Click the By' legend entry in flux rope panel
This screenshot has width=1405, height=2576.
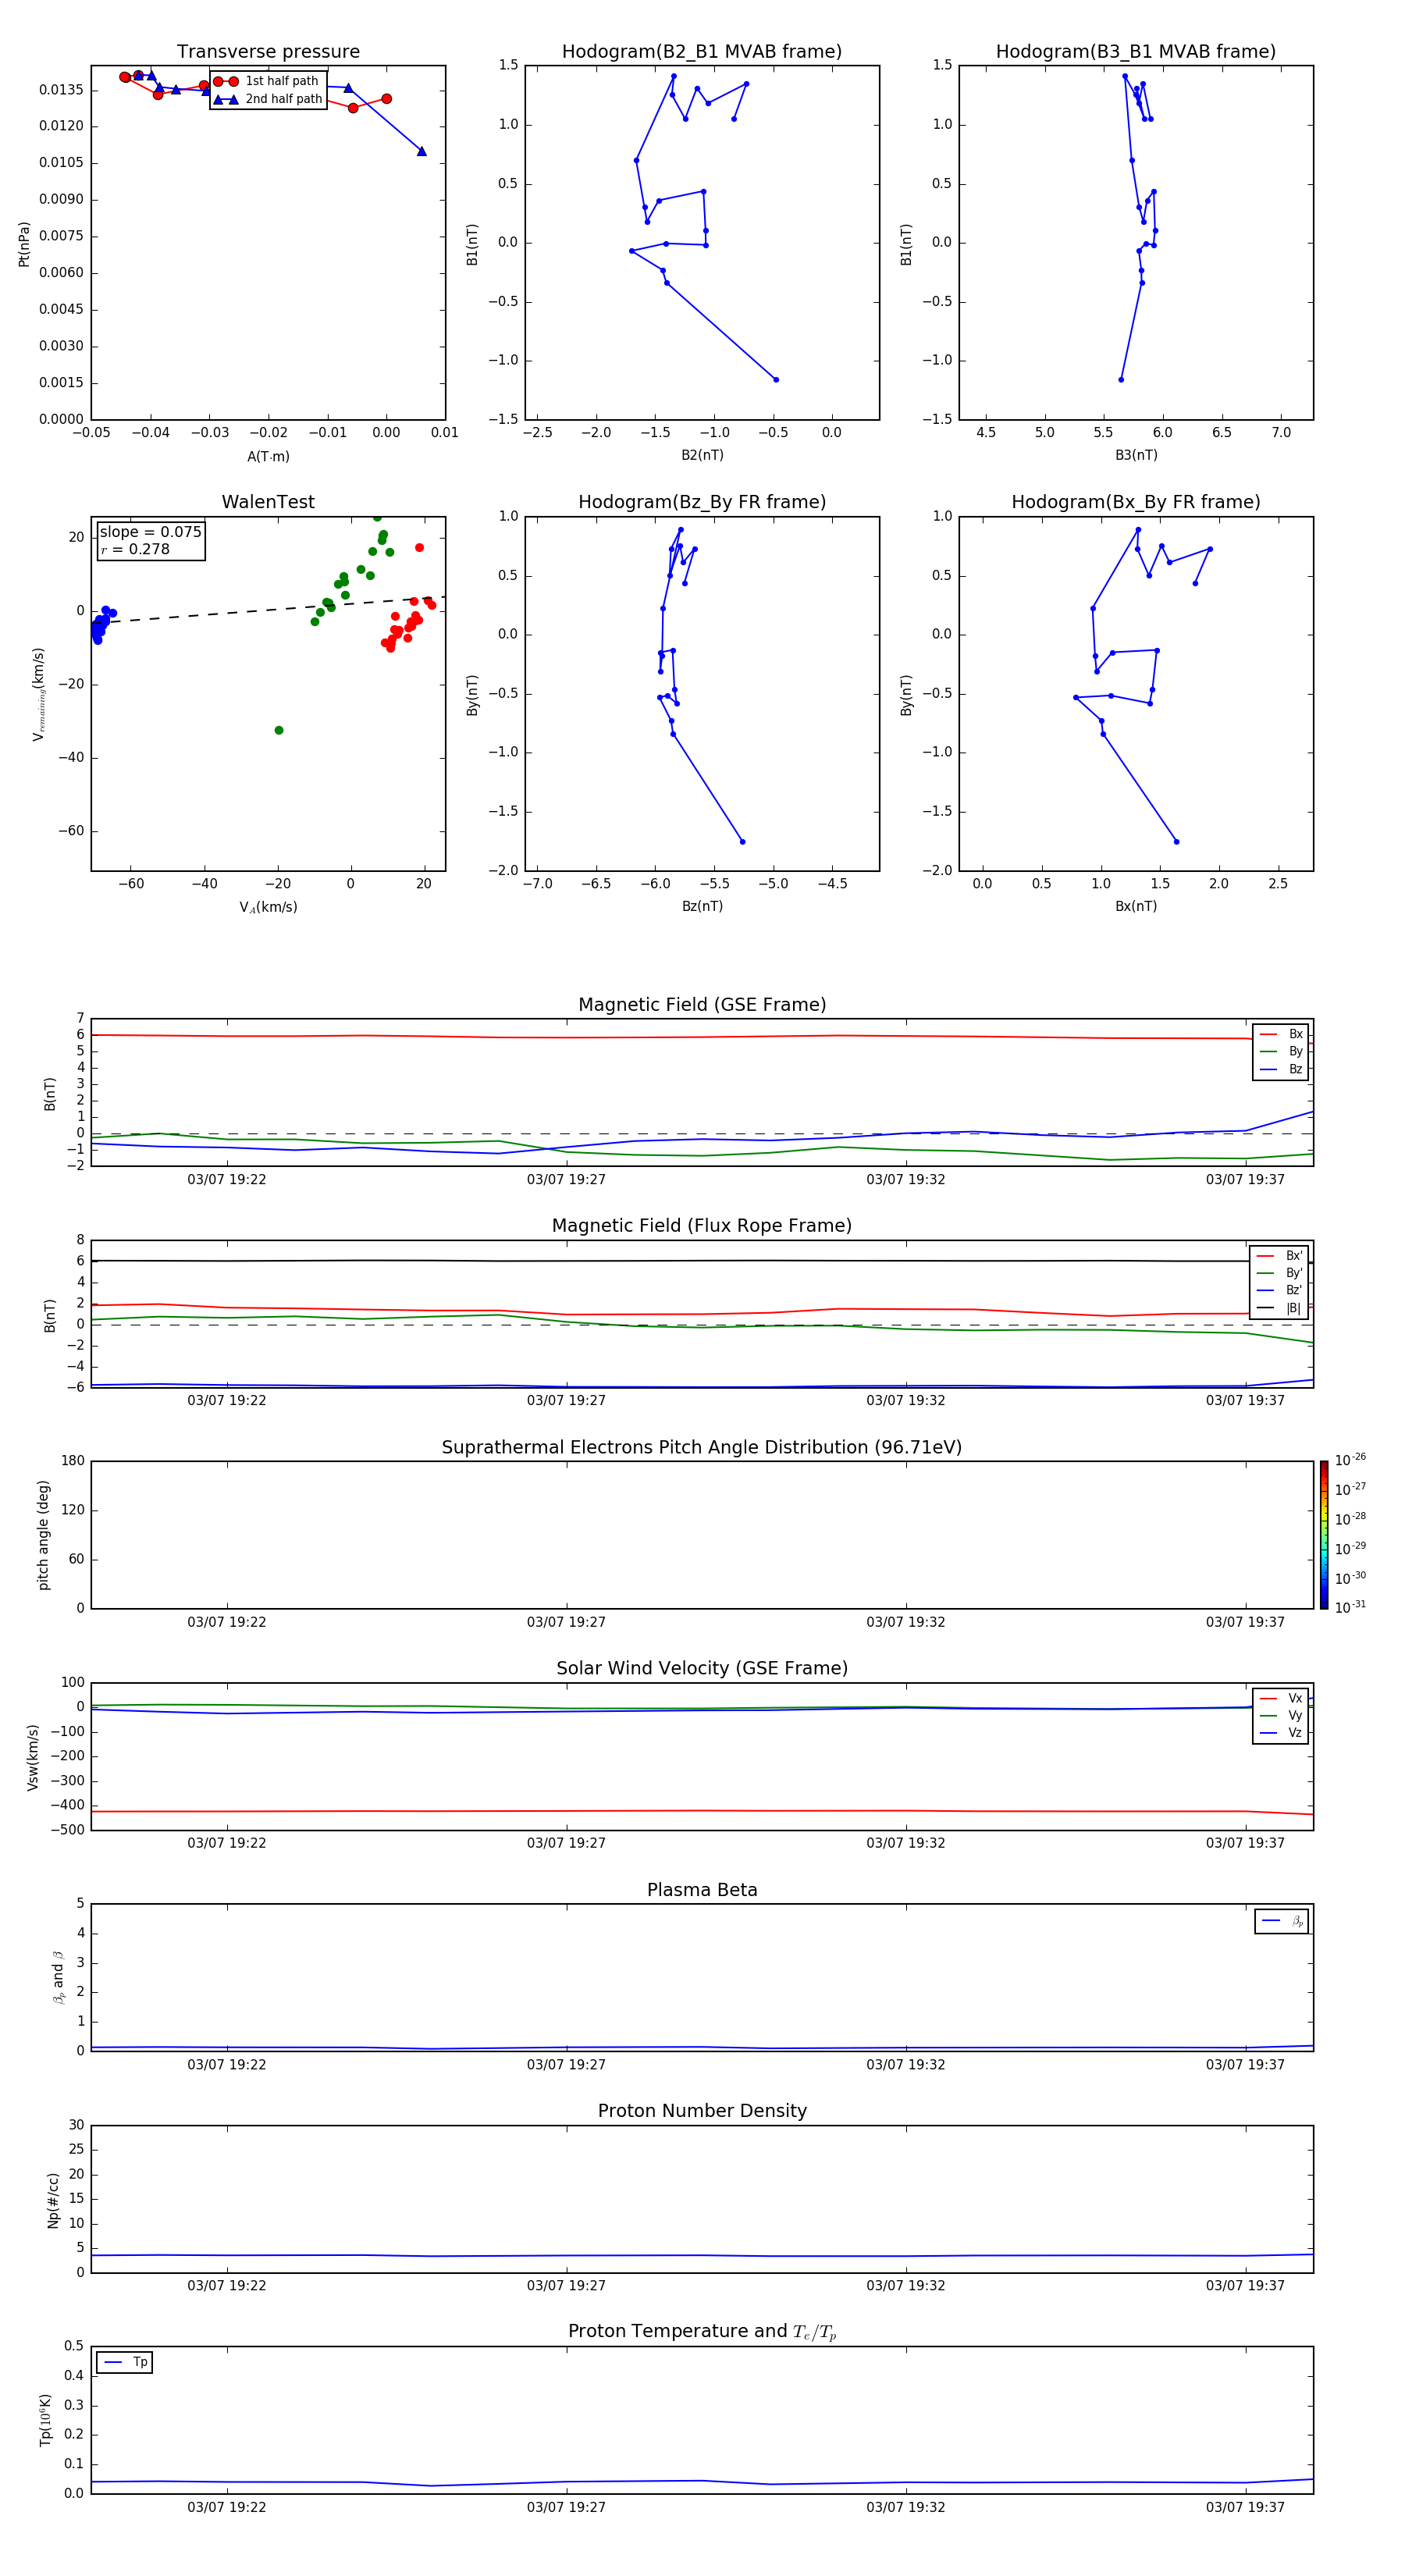(x=1279, y=1273)
